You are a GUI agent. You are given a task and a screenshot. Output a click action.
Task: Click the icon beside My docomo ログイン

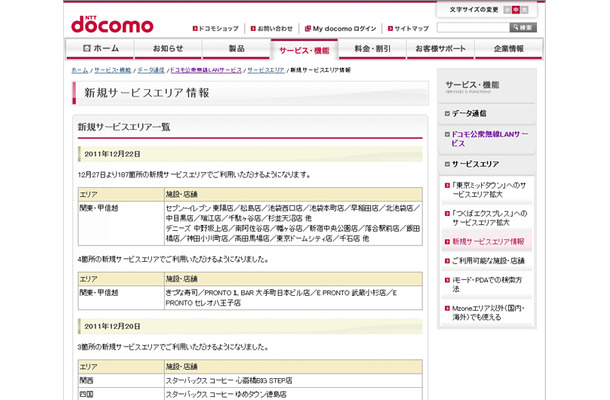[x=308, y=28]
